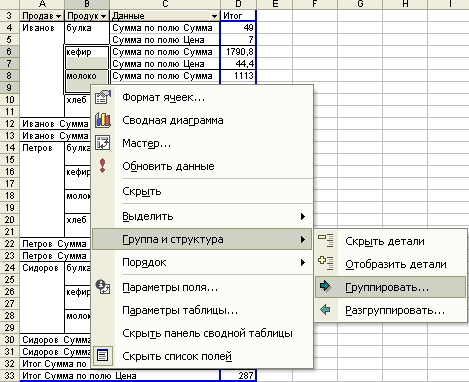469x382 pixels.
Task: Choose Формат ячеек from context menu
Action: click(202, 97)
